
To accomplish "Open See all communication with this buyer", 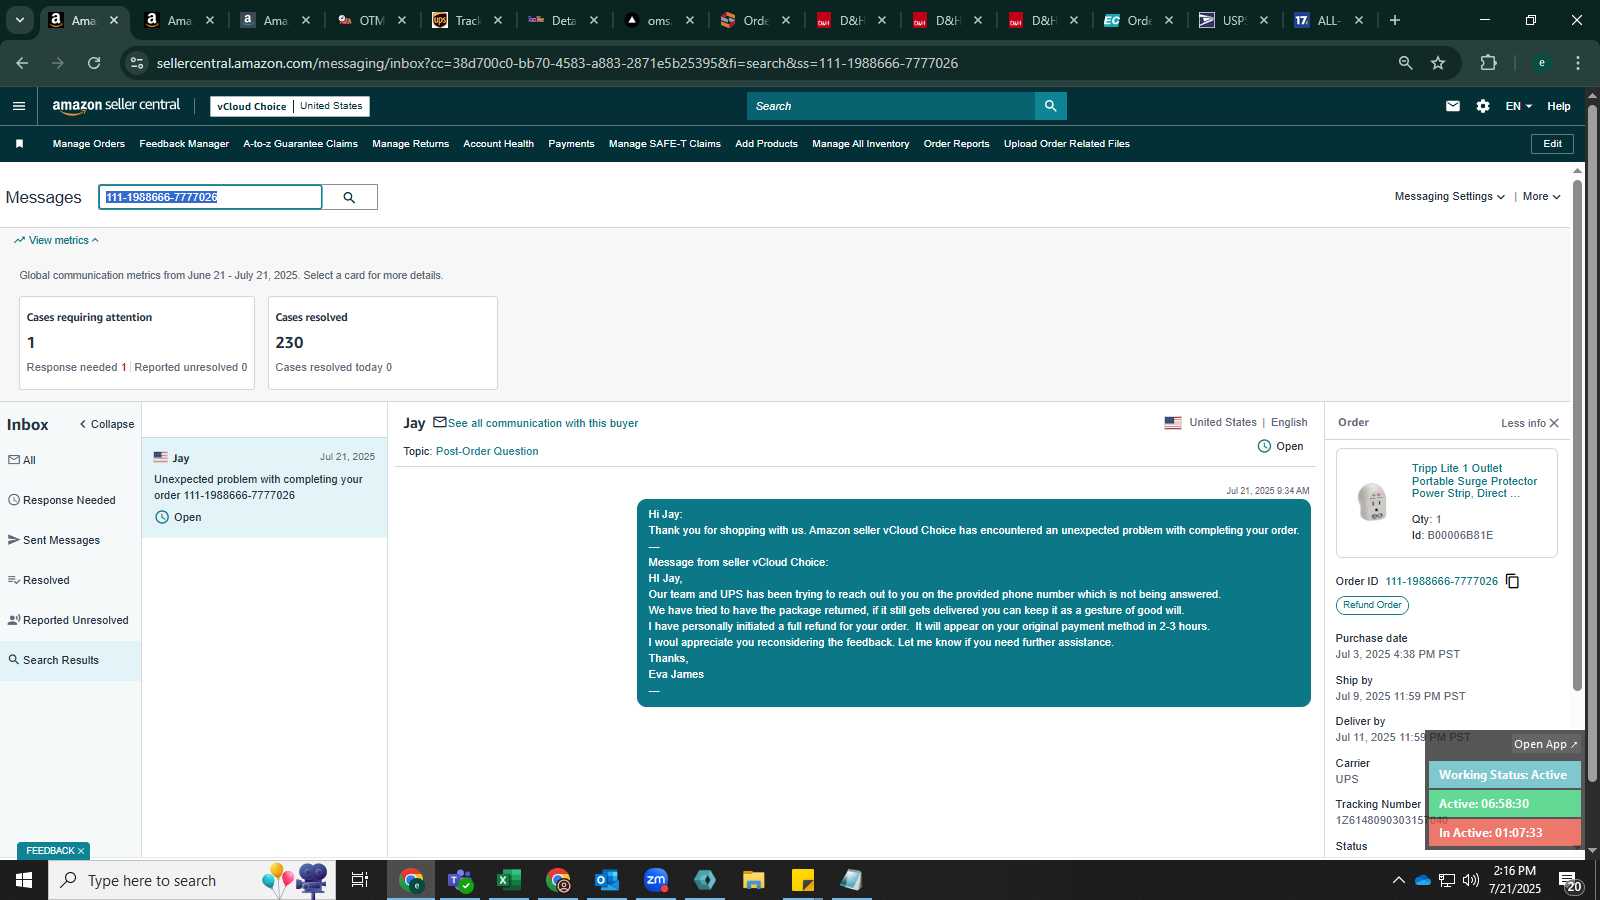I will coord(543,423).
